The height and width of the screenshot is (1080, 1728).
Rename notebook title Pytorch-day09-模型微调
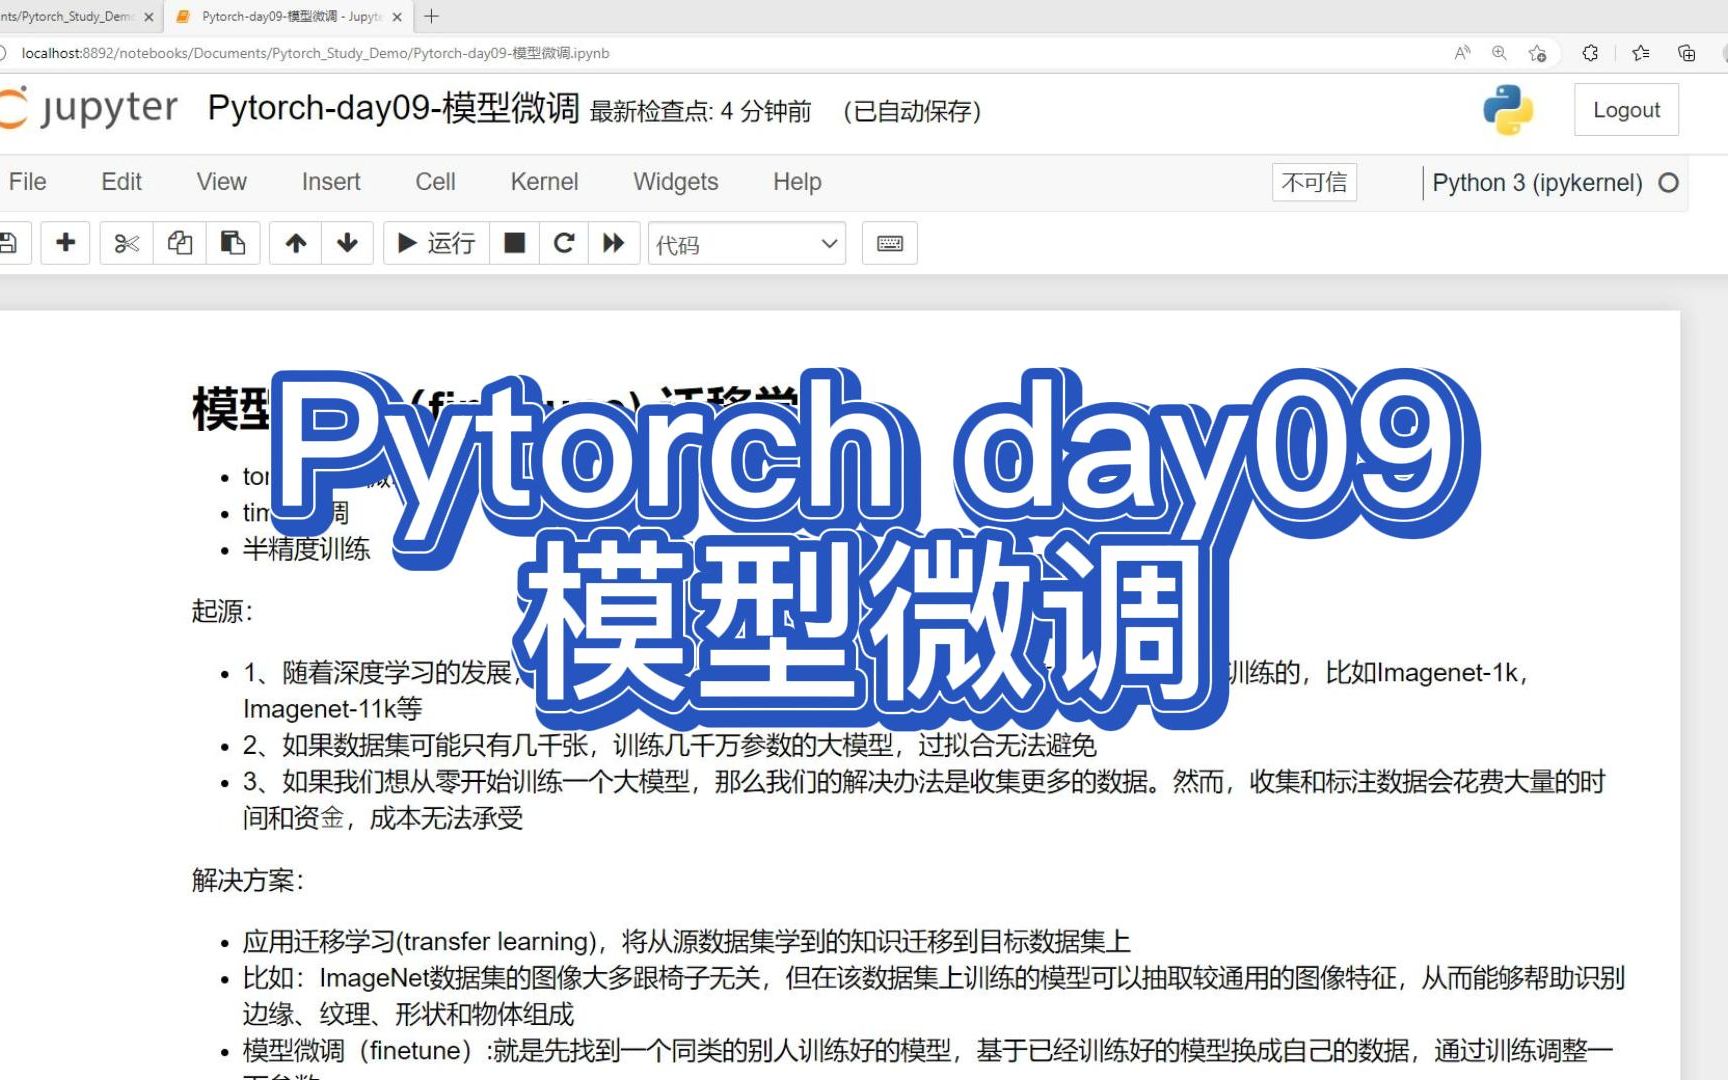[393, 108]
